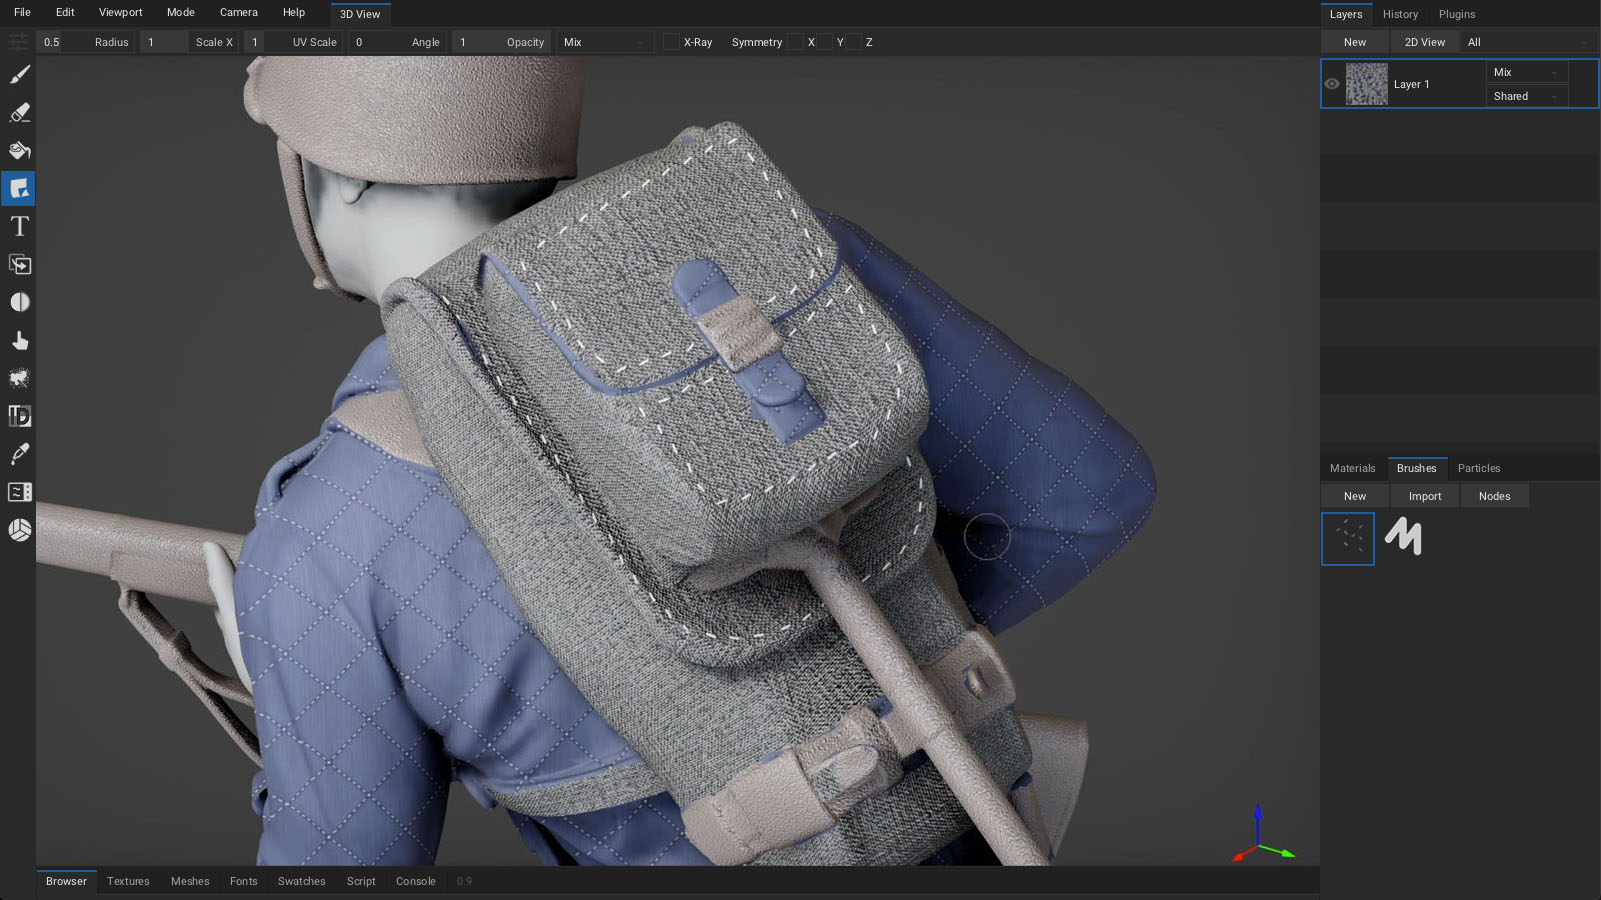Screen dimensions: 1601x900
Task: Switch to the Text tool
Action: 18,226
